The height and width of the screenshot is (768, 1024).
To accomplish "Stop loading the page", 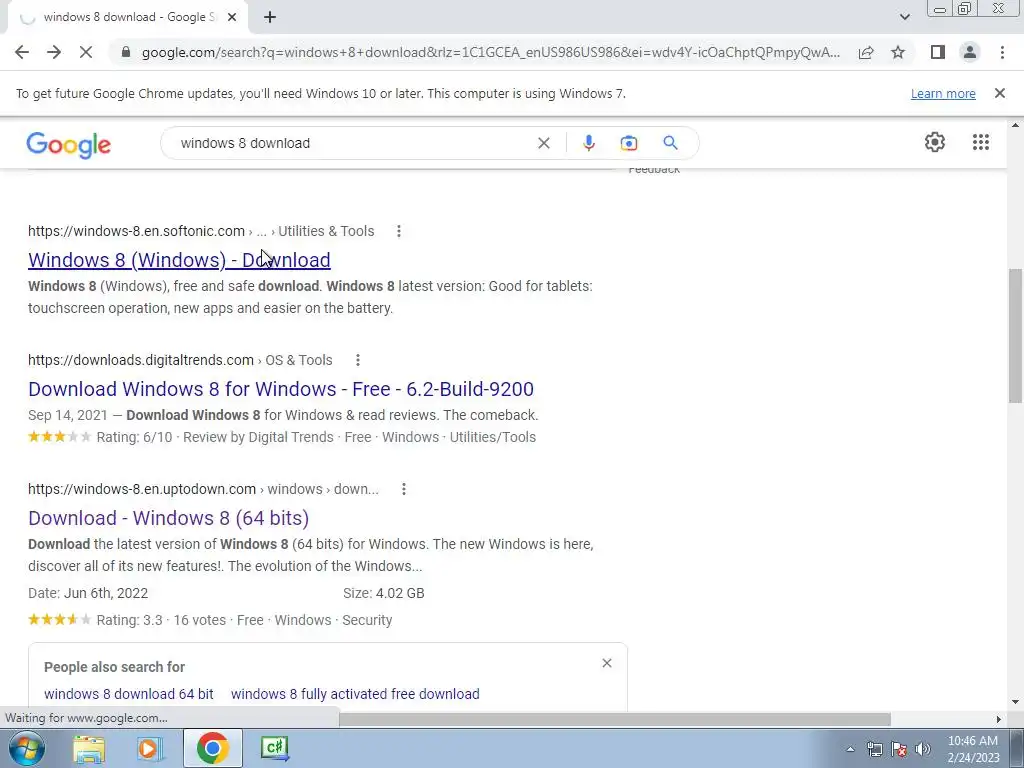I will click(86, 52).
